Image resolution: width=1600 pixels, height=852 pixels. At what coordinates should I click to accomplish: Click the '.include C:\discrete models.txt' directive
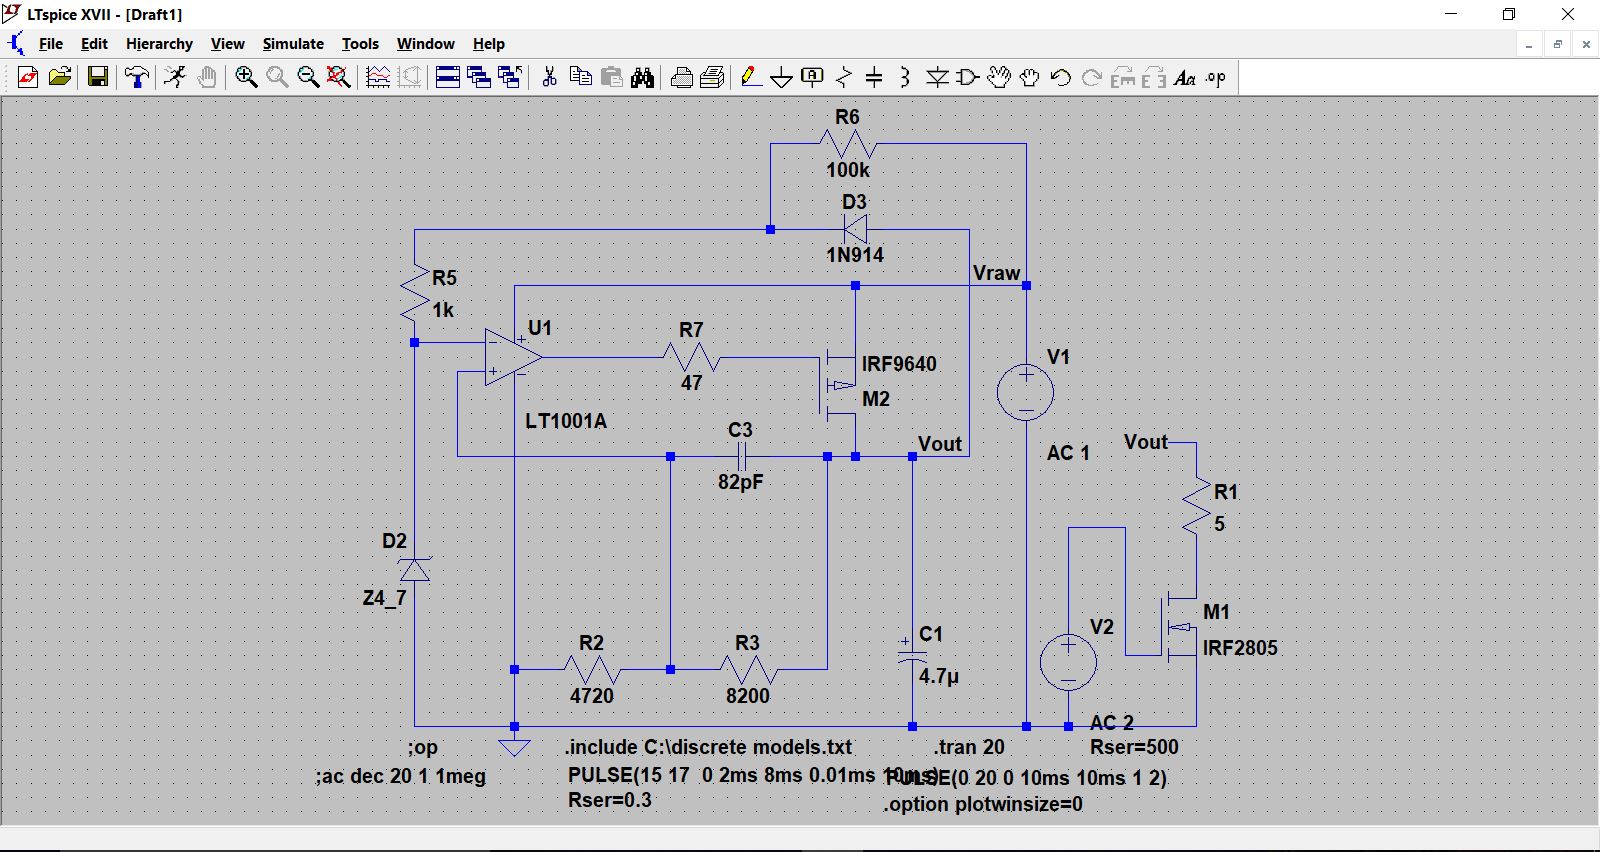pos(708,747)
